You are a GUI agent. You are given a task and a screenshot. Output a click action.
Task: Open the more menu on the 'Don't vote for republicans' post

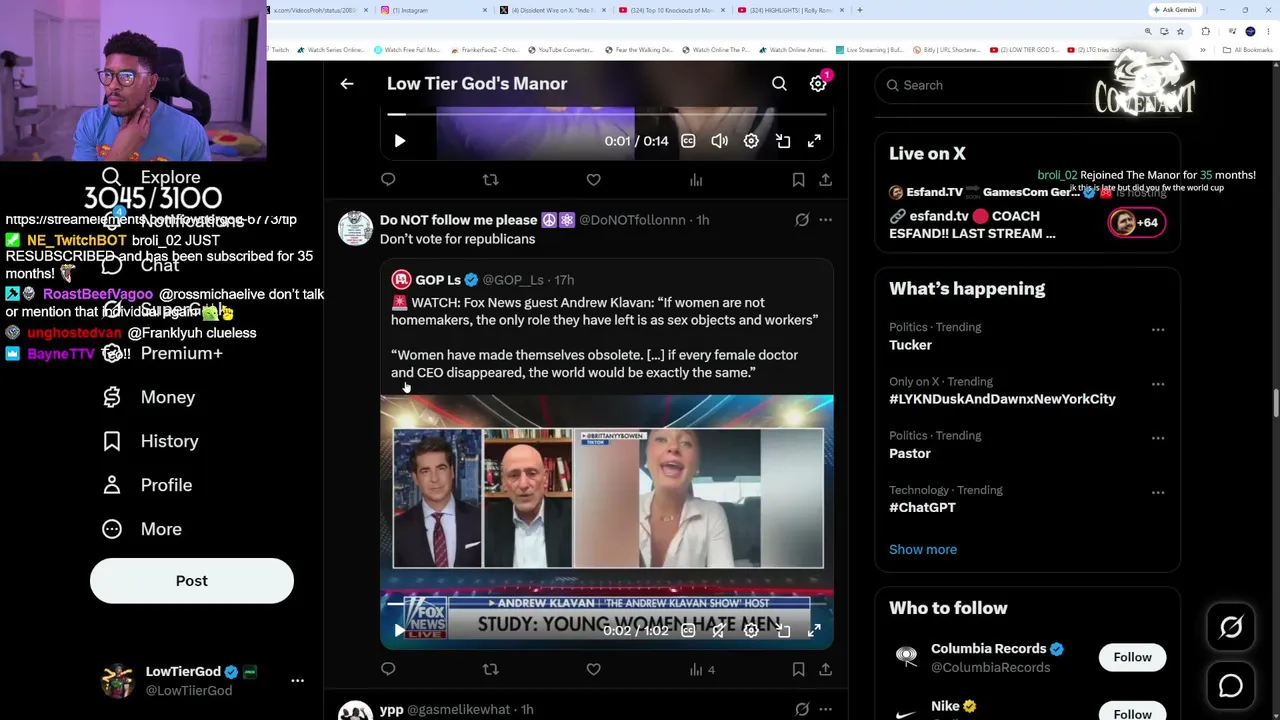825,220
